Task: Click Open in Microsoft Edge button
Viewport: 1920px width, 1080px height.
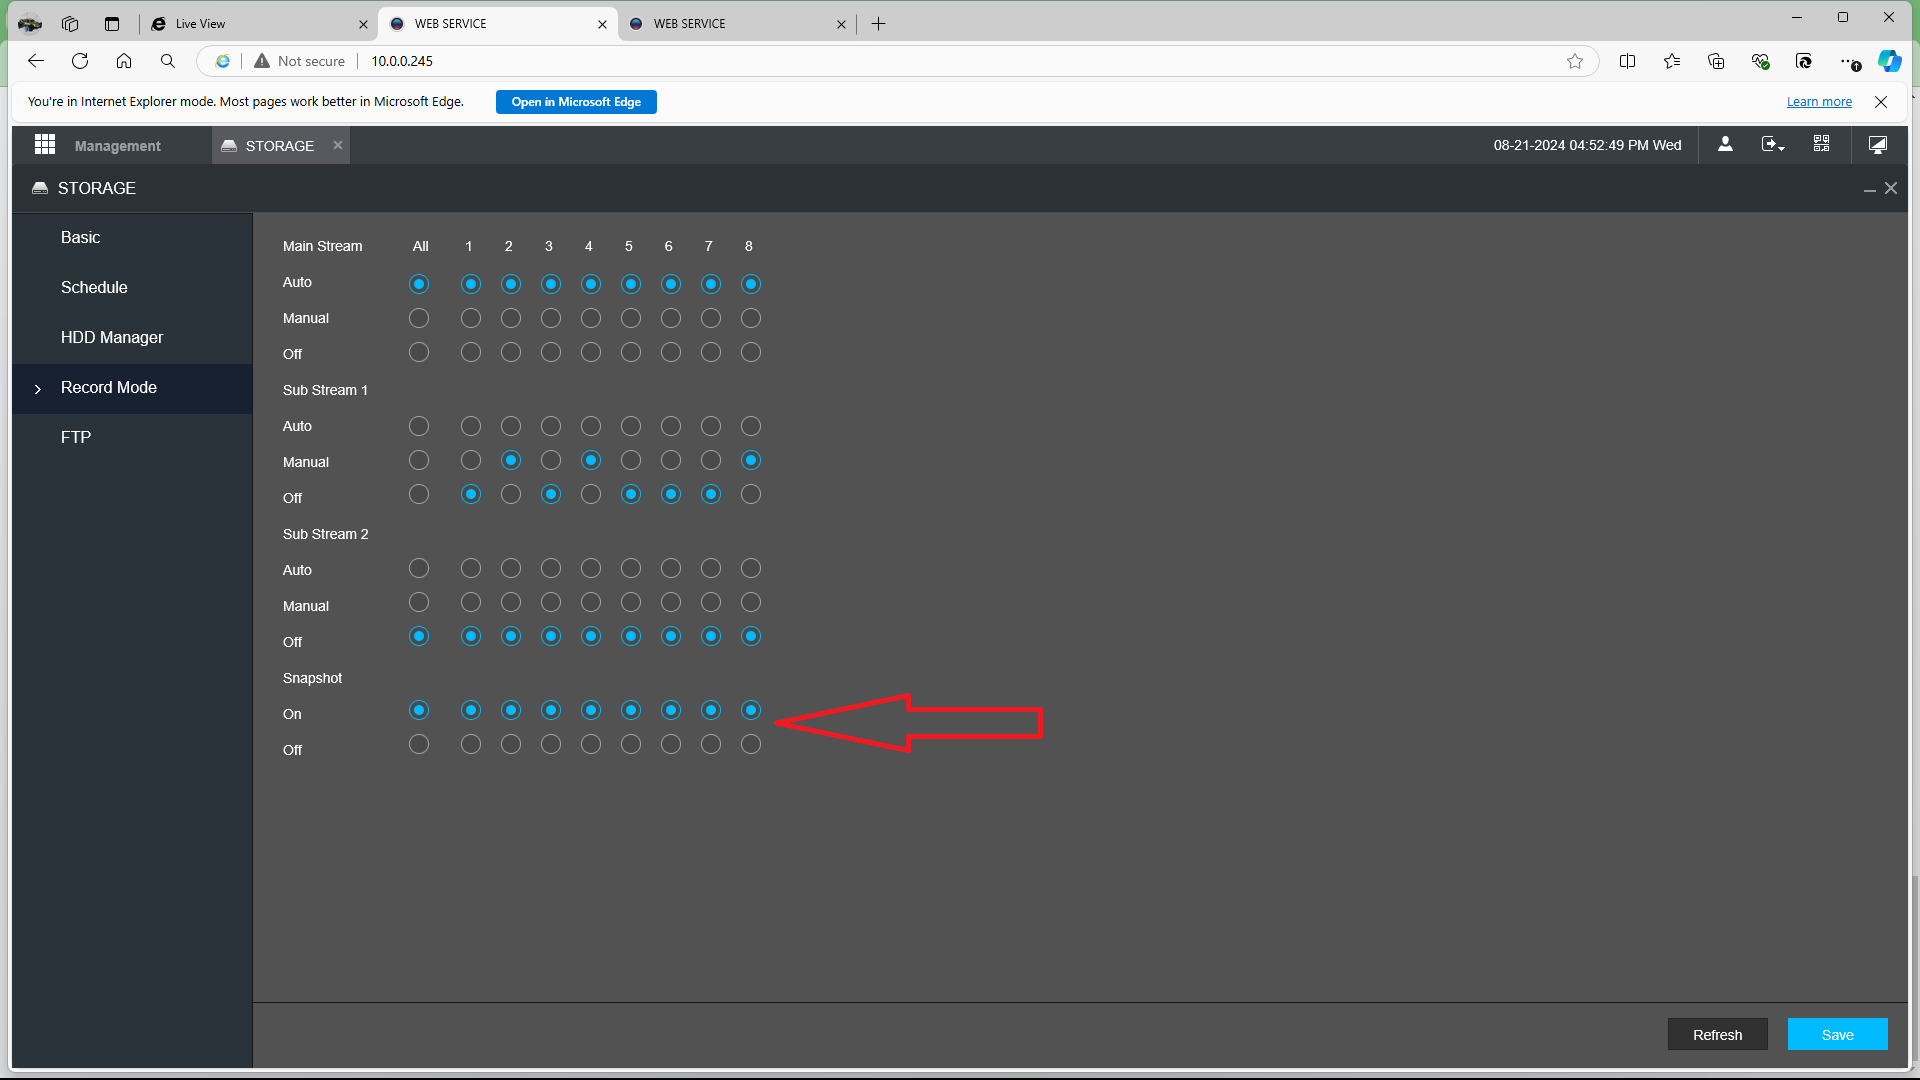Action: (576, 102)
